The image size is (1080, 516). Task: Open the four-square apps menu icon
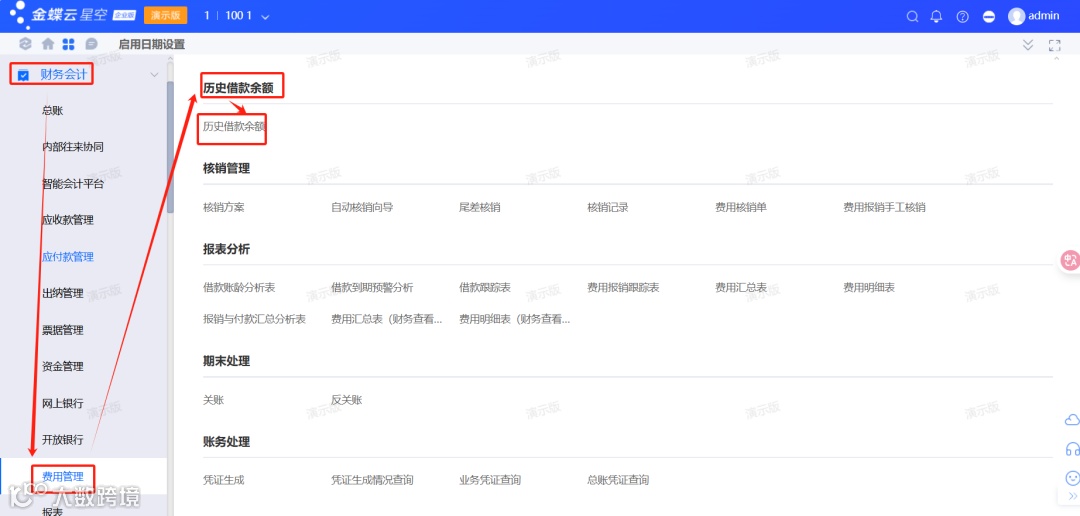coord(68,44)
